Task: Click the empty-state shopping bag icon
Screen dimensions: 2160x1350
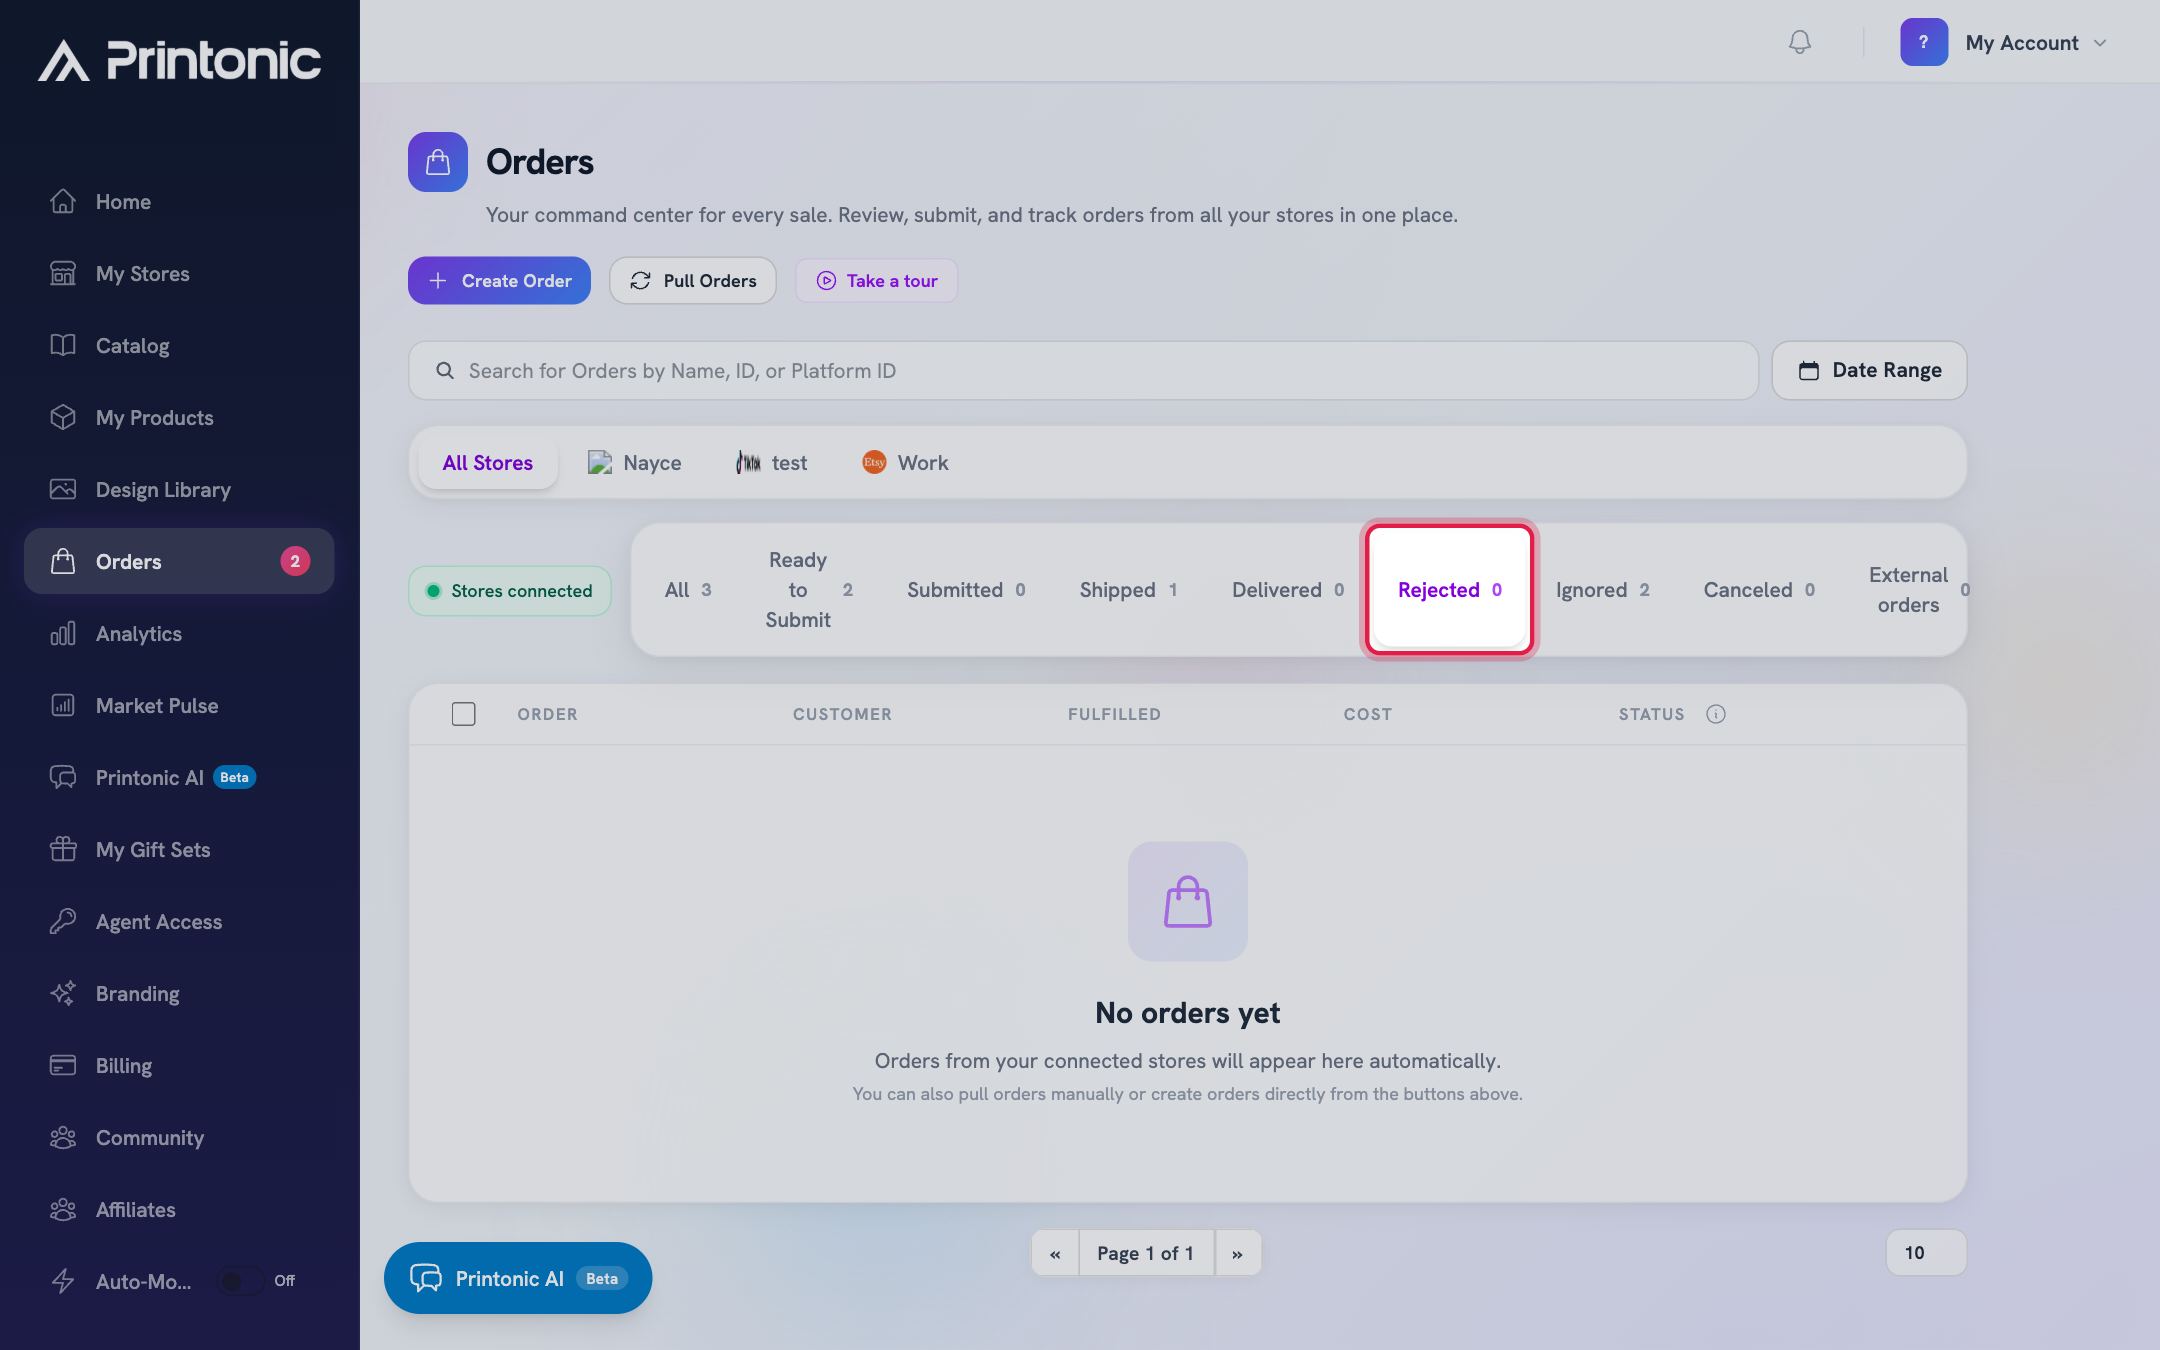Action: coord(1188,901)
